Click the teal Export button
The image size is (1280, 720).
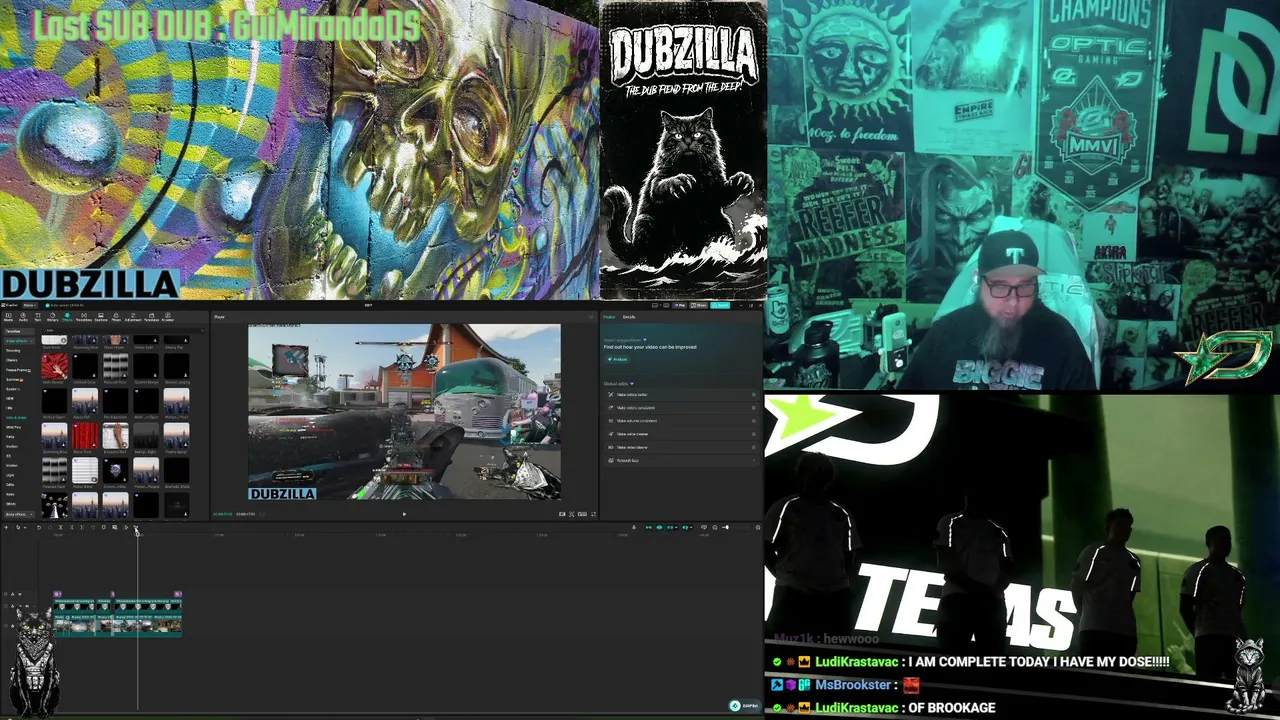click(x=720, y=305)
